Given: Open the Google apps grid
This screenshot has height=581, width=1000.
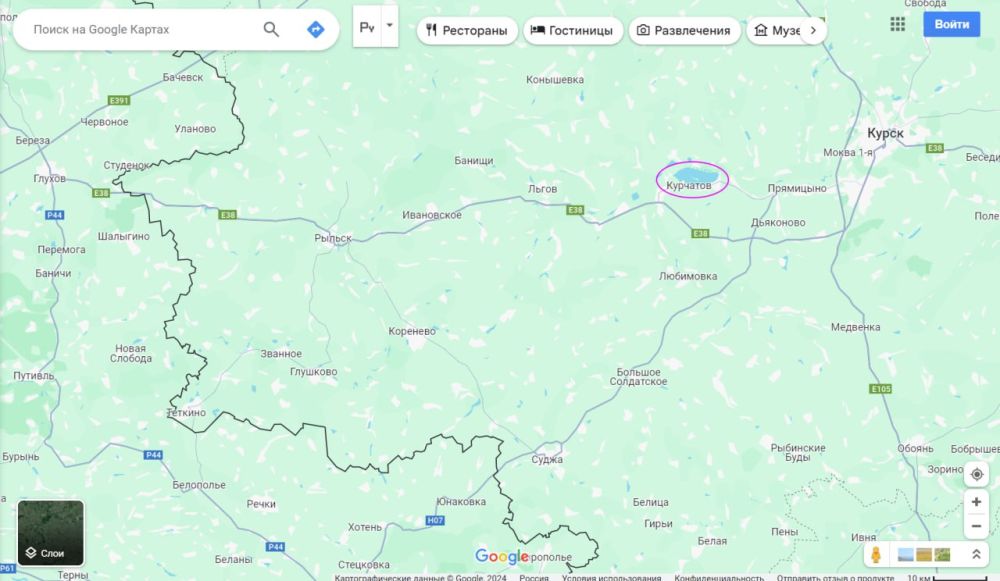Looking at the screenshot, I should [897, 24].
